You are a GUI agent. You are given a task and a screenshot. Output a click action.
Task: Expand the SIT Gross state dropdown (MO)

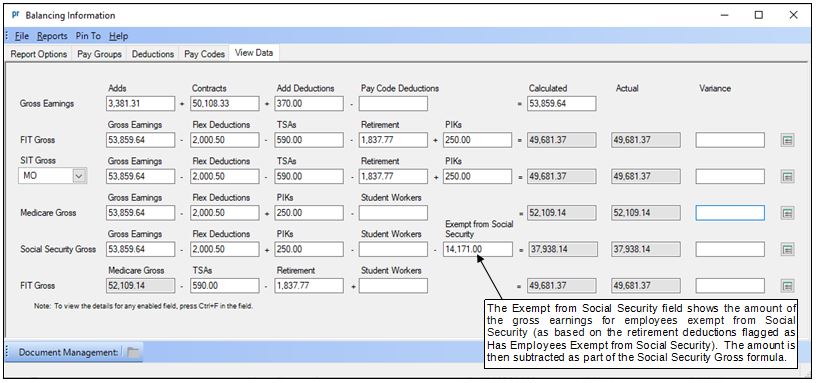79,176
